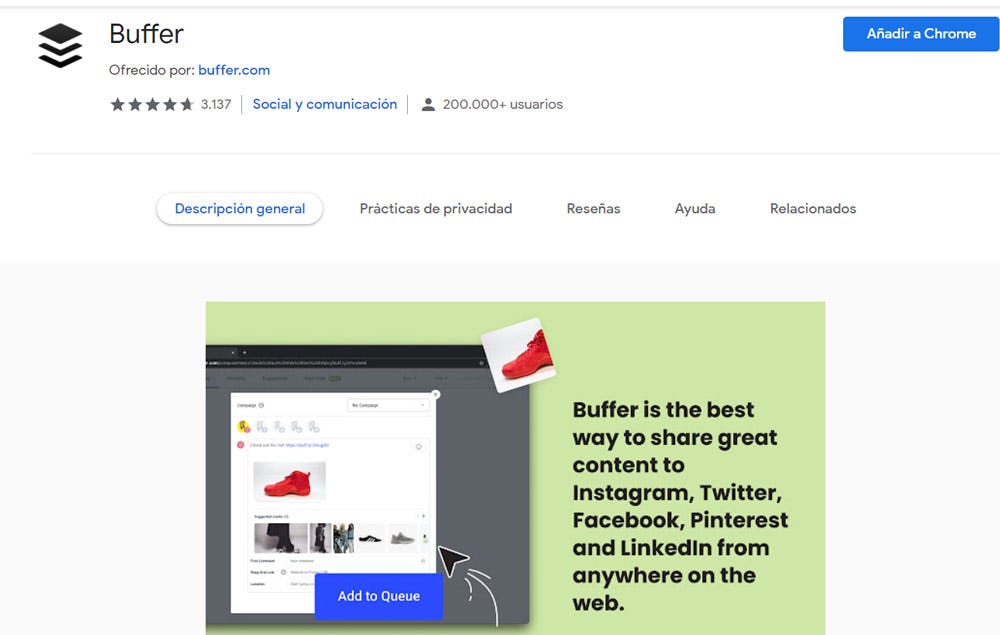This screenshot has width=1000, height=635.
Task: Toggle the second greyed-out account avatar
Action: pyautogui.click(x=279, y=427)
